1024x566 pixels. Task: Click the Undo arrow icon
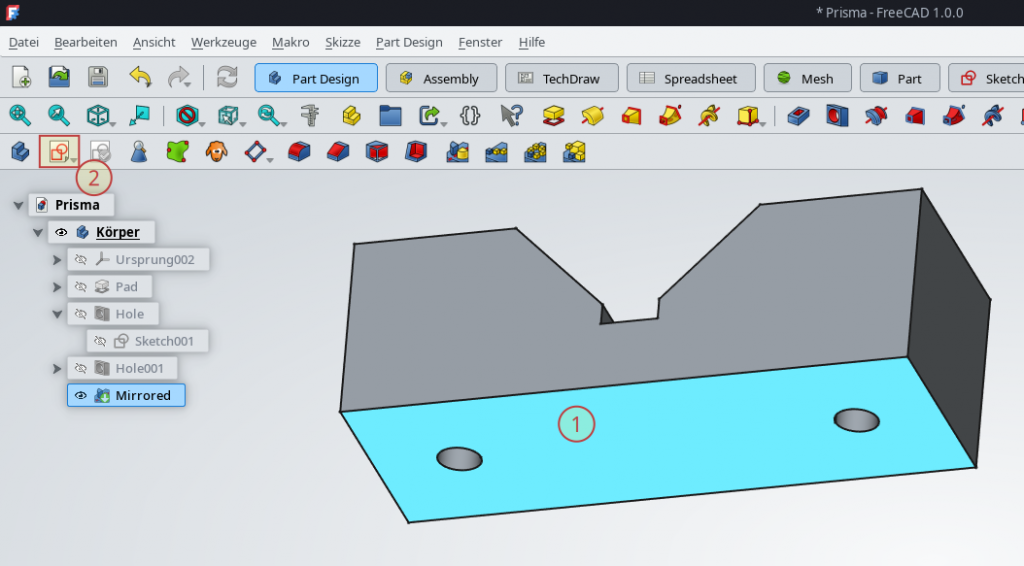(x=140, y=78)
